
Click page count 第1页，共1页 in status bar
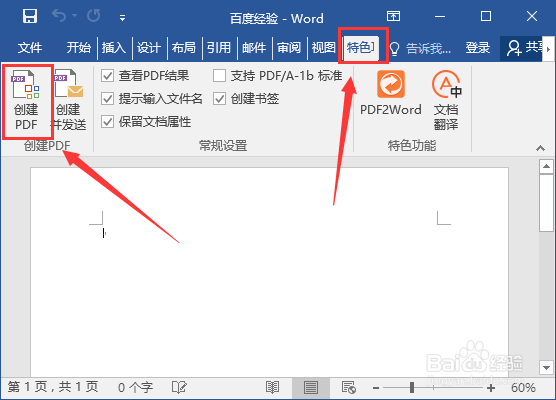coord(52,387)
